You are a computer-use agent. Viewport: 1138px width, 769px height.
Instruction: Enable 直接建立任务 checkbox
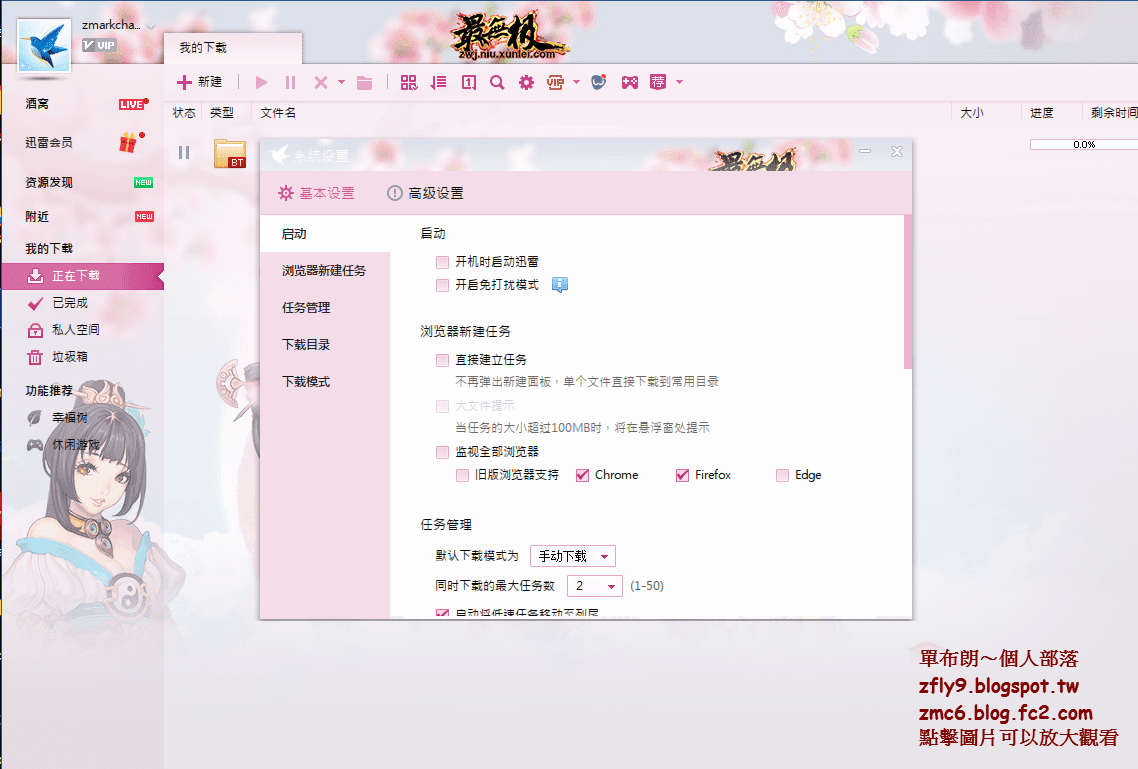[x=442, y=360]
